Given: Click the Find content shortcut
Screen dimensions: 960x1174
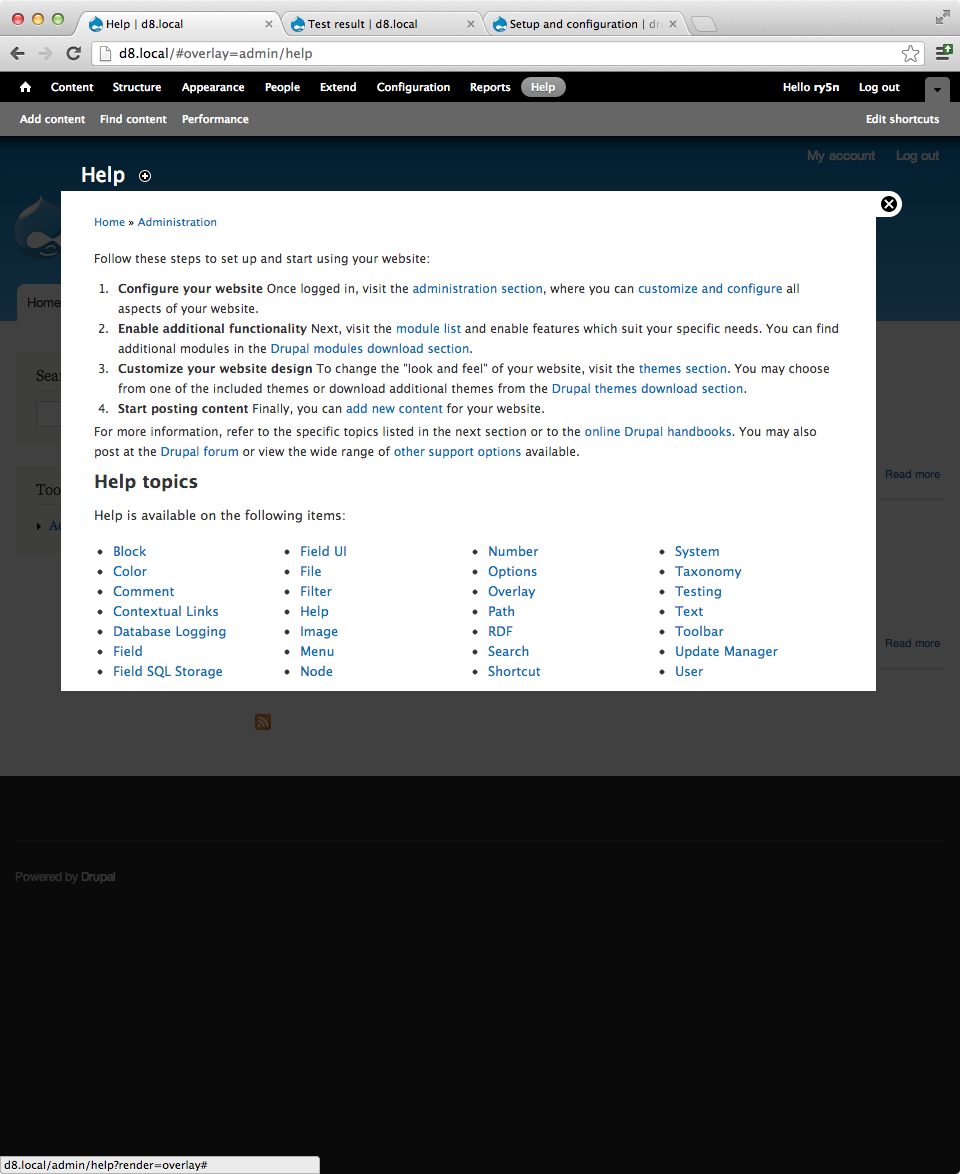Looking at the screenshot, I should tap(133, 119).
